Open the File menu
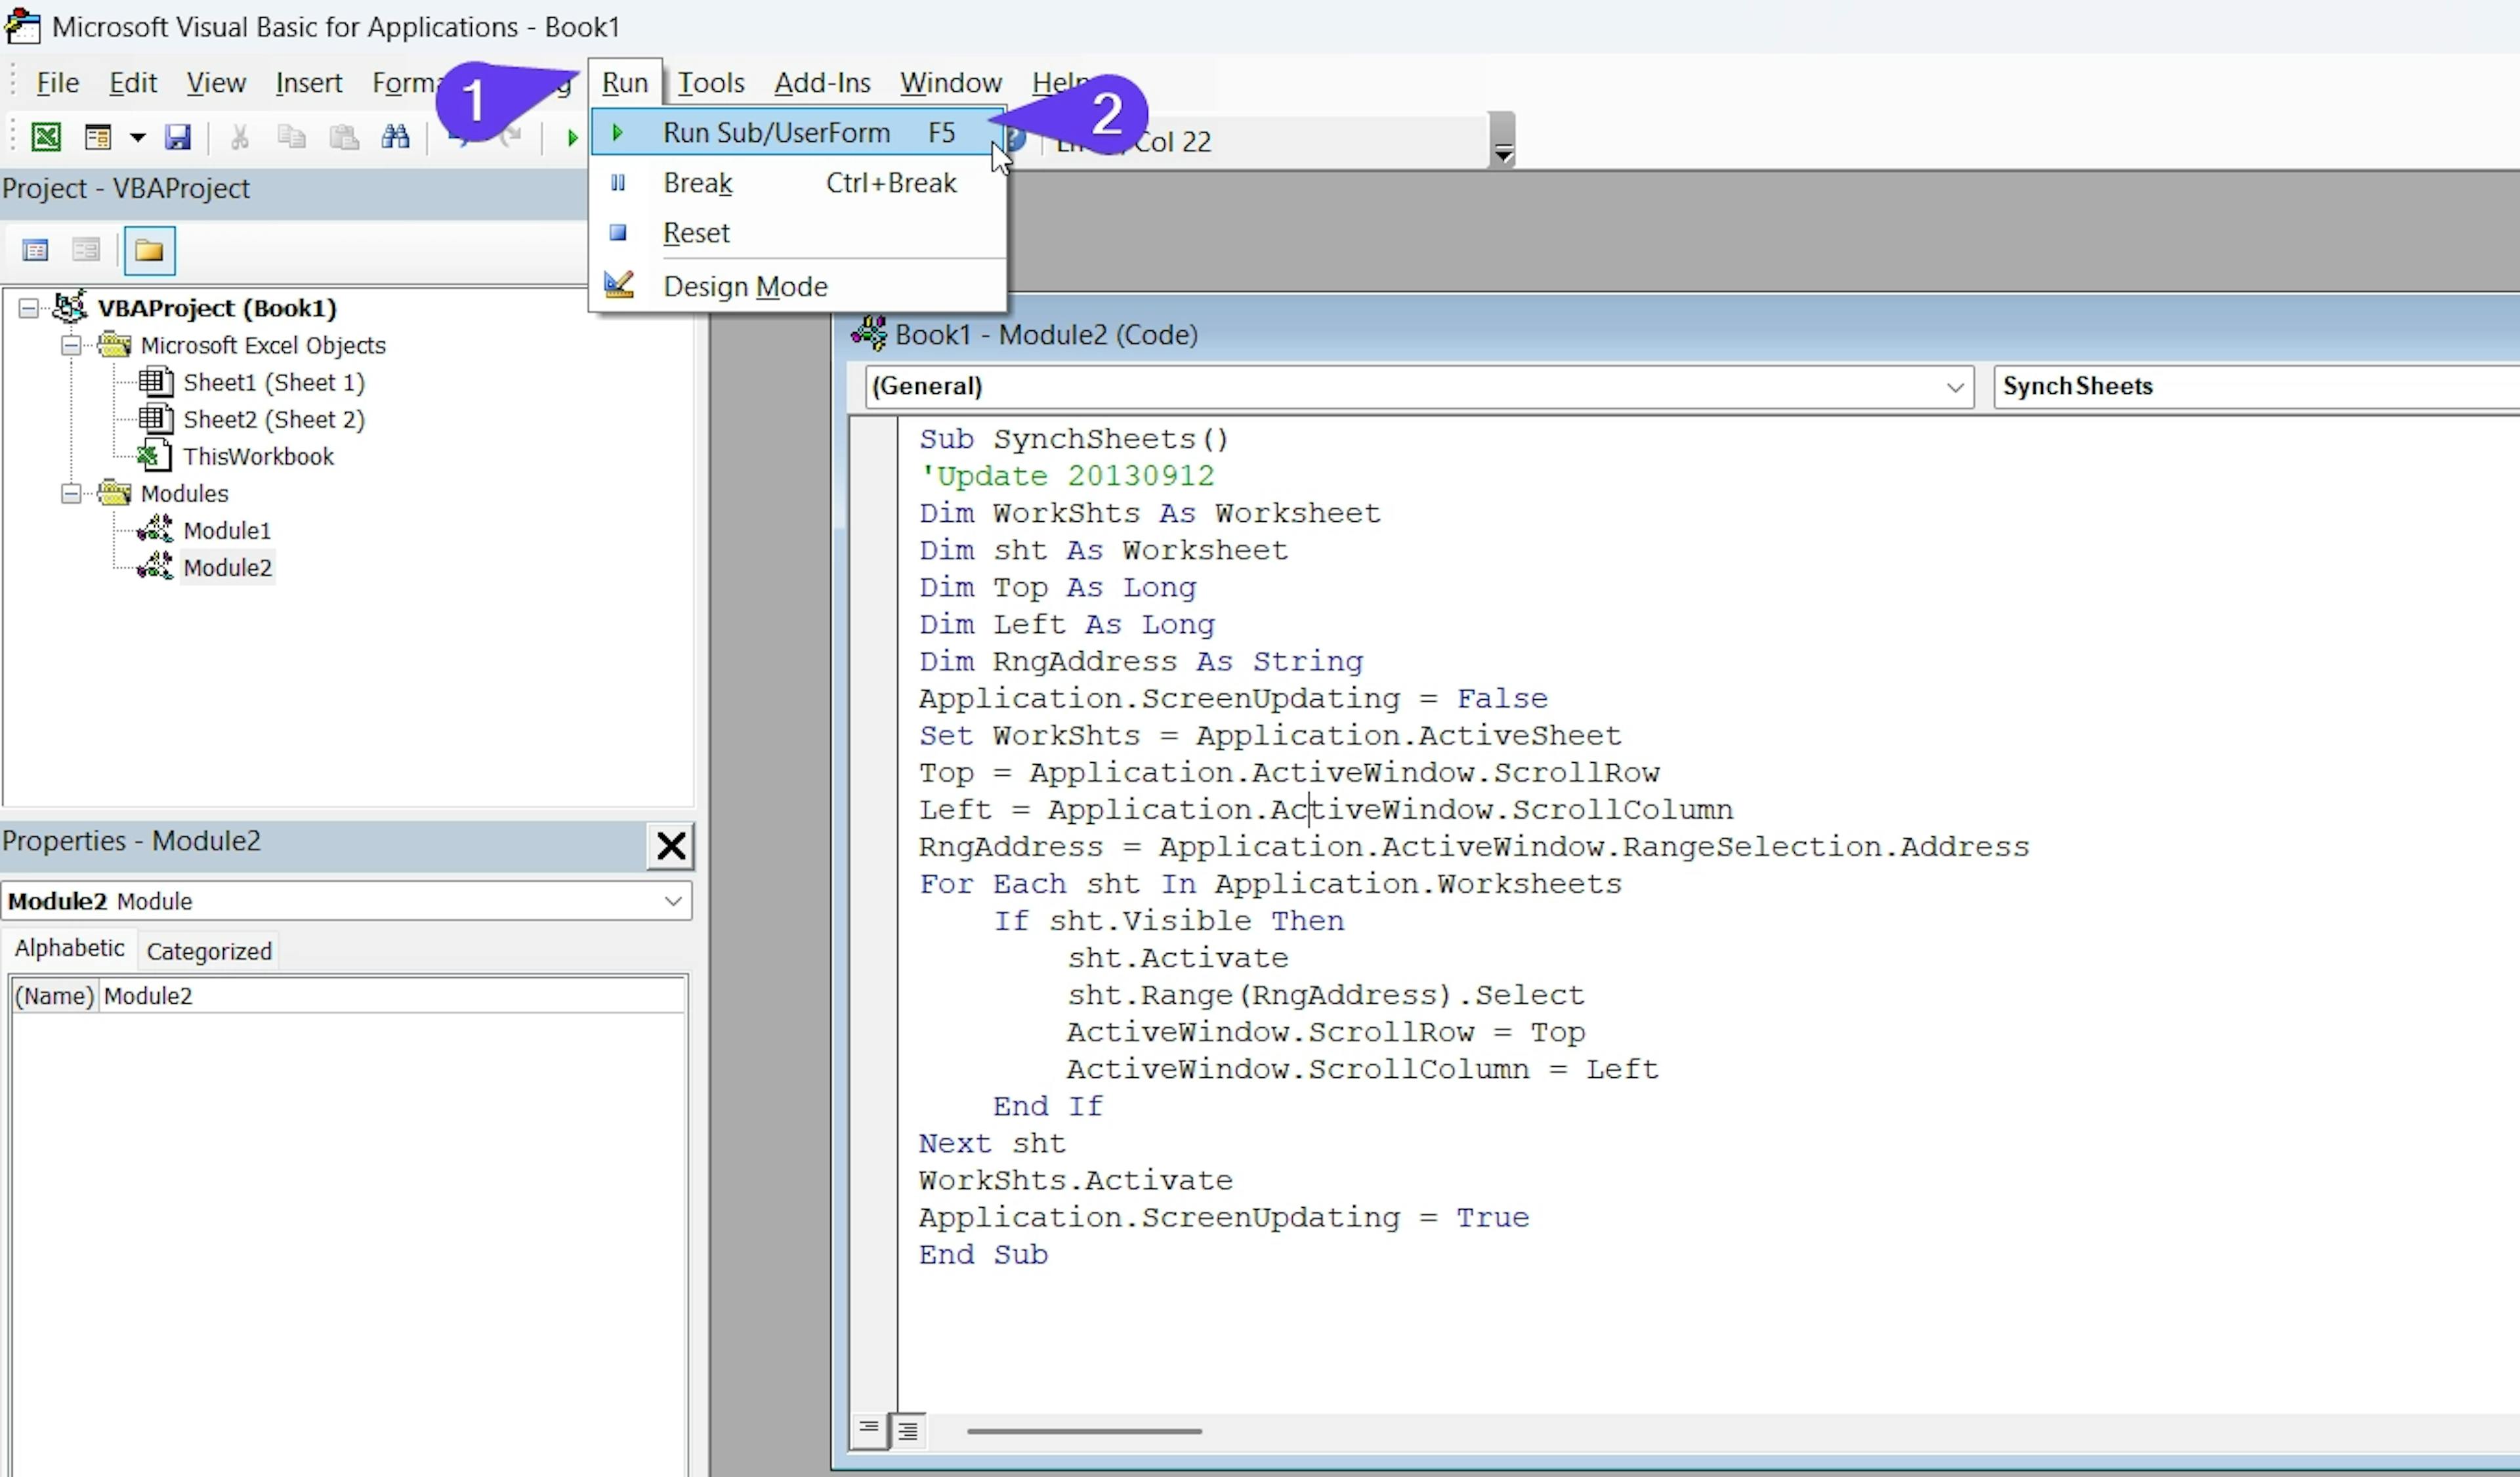The height and width of the screenshot is (1477, 2520). pyautogui.click(x=57, y=83)
